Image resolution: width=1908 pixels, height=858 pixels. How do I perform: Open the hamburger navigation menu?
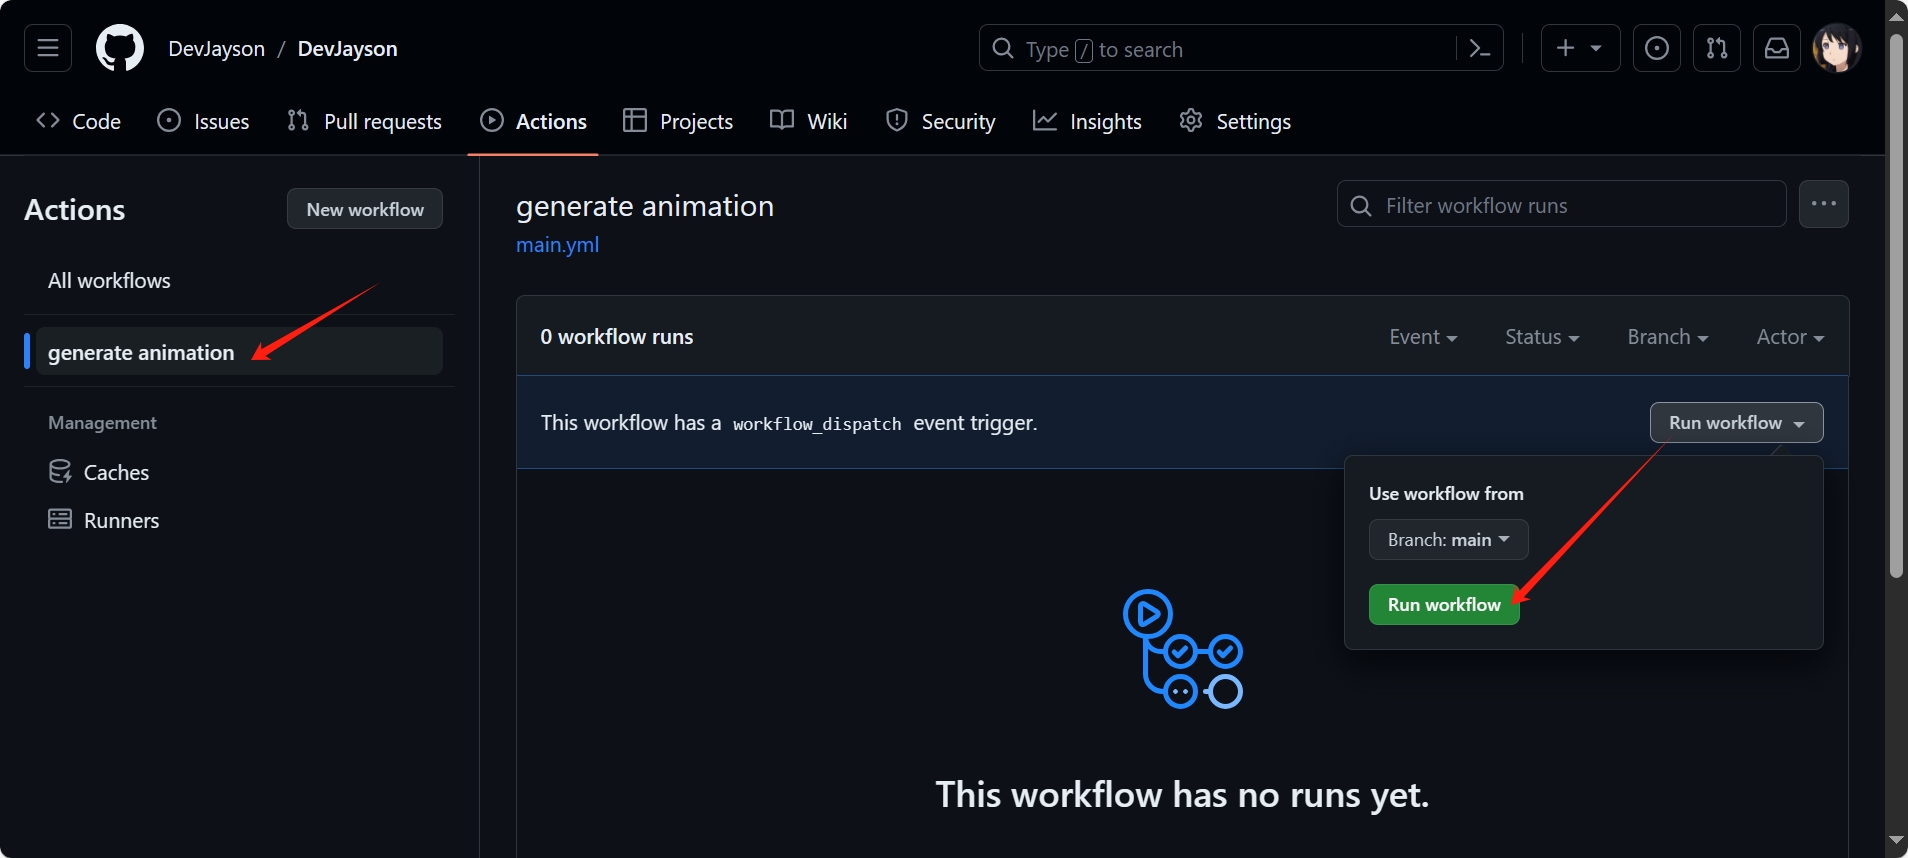48,48
